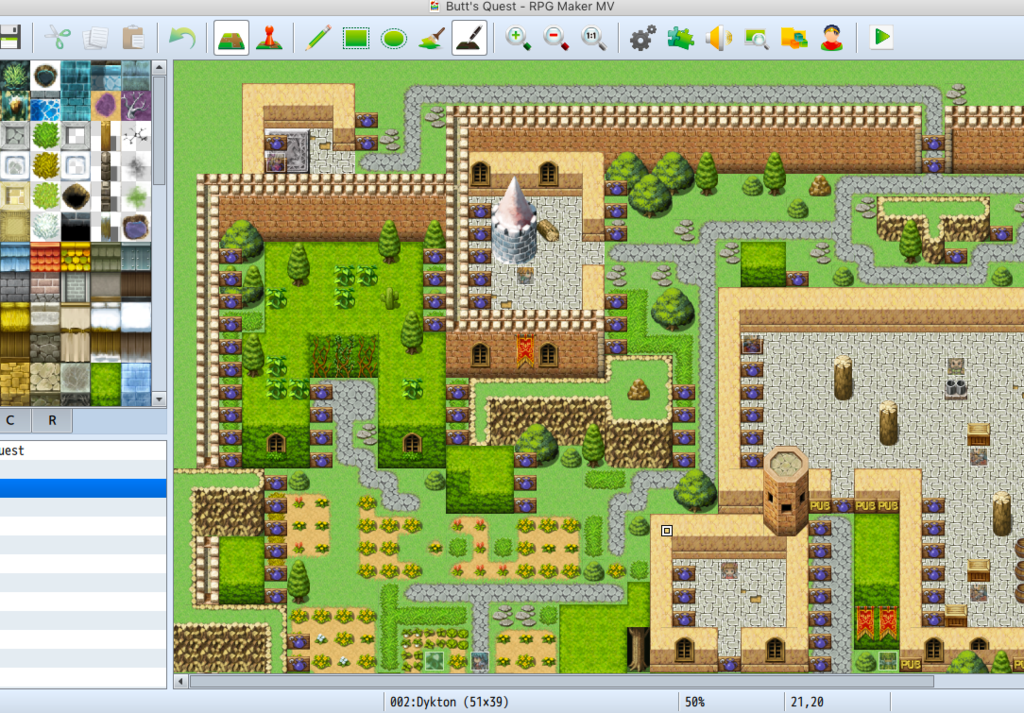Activate the Shadow Pen tool
The image size is (1024, 713).
tap(469, 39)
